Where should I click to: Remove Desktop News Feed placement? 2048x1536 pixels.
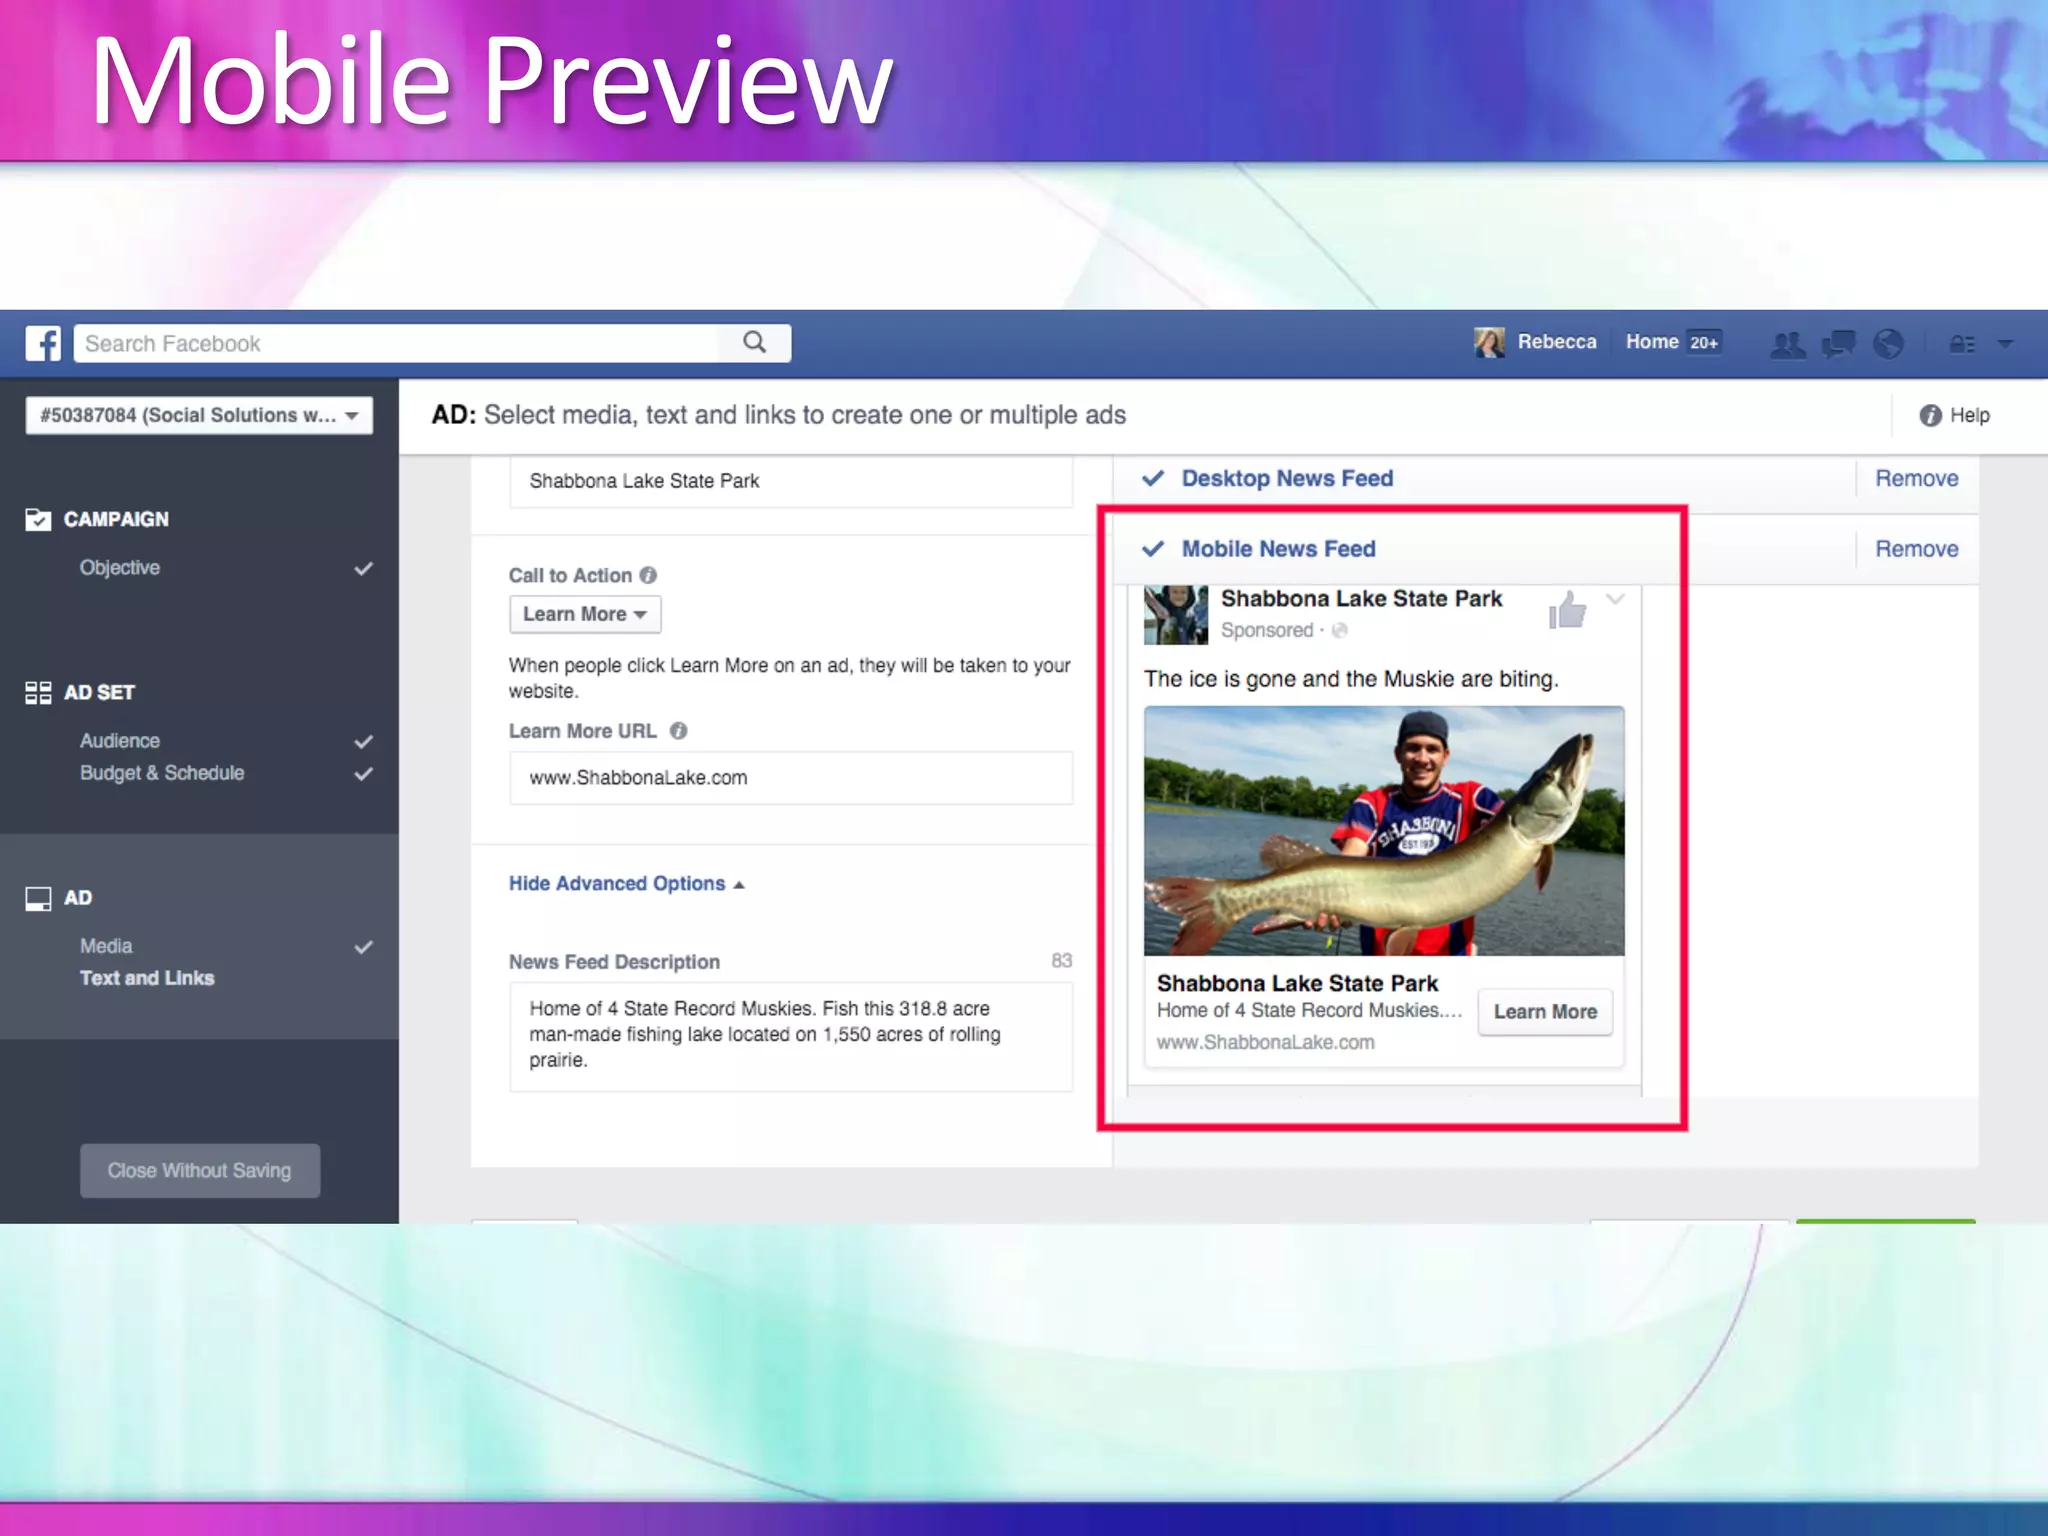tap(1916, 478)
